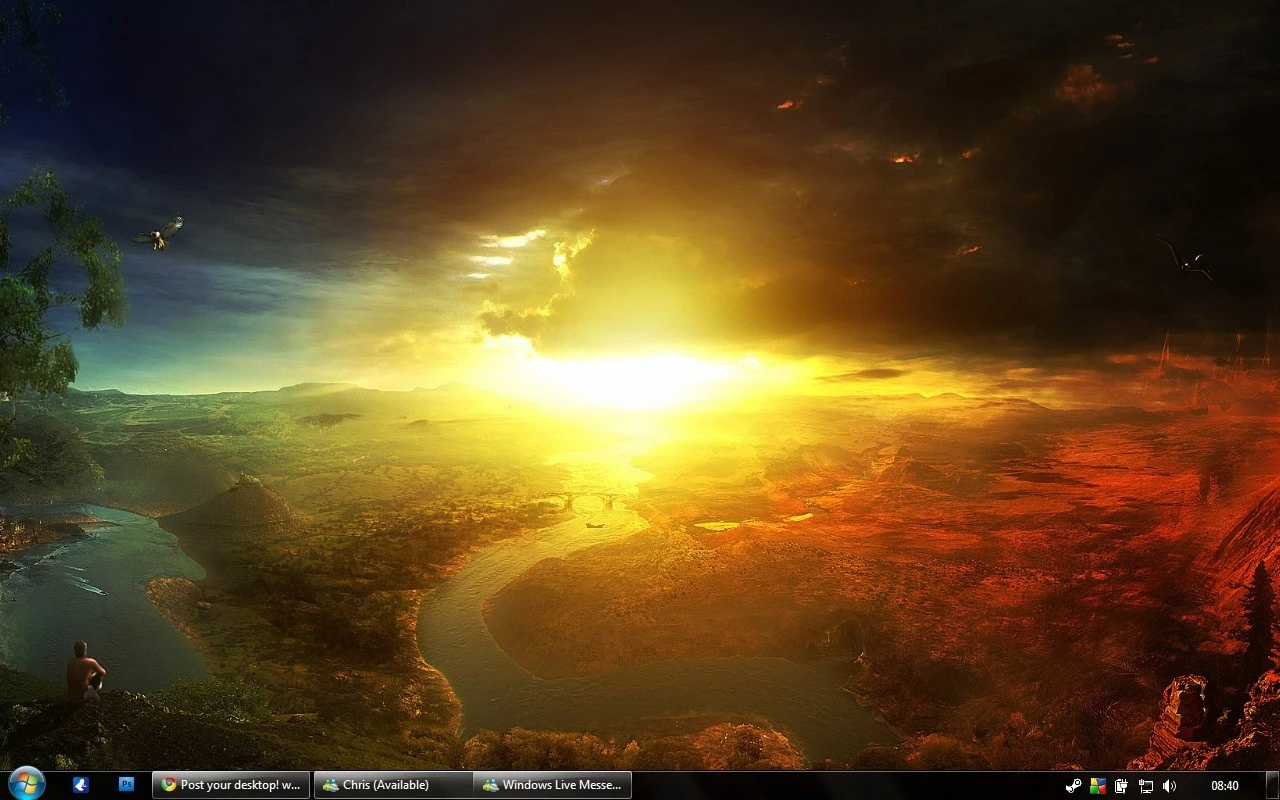Open the network connection tray icon
Screen dimensions: 1280x800
pos(1146,786)
